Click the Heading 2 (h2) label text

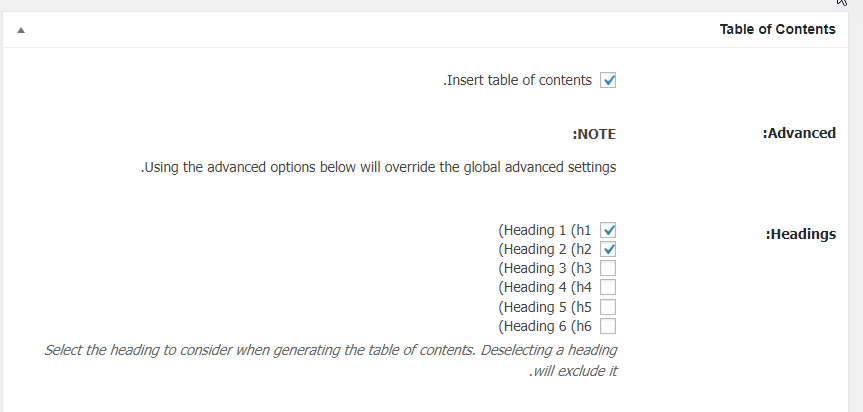[x=545, y=249]
